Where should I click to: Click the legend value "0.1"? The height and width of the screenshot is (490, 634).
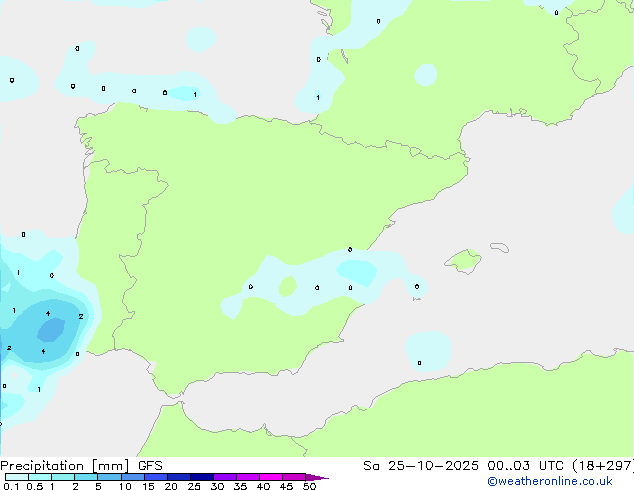coord(11,486)
